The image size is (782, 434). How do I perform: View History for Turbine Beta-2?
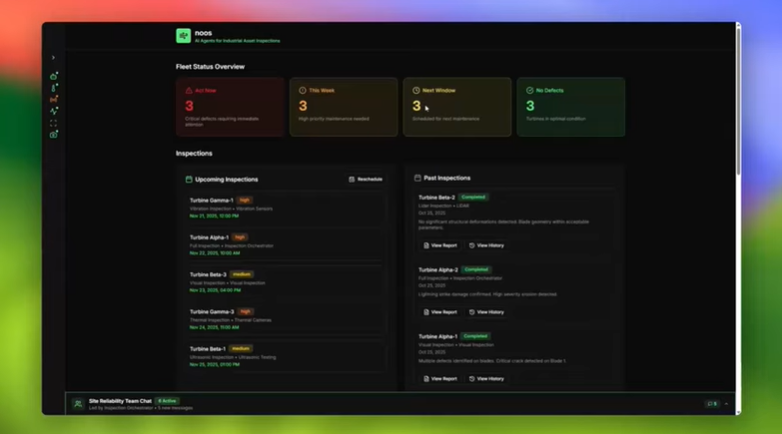(487, 245)
